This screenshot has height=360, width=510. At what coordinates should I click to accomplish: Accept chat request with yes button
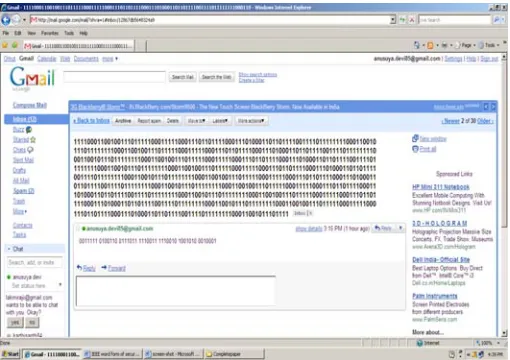(15, 322)
